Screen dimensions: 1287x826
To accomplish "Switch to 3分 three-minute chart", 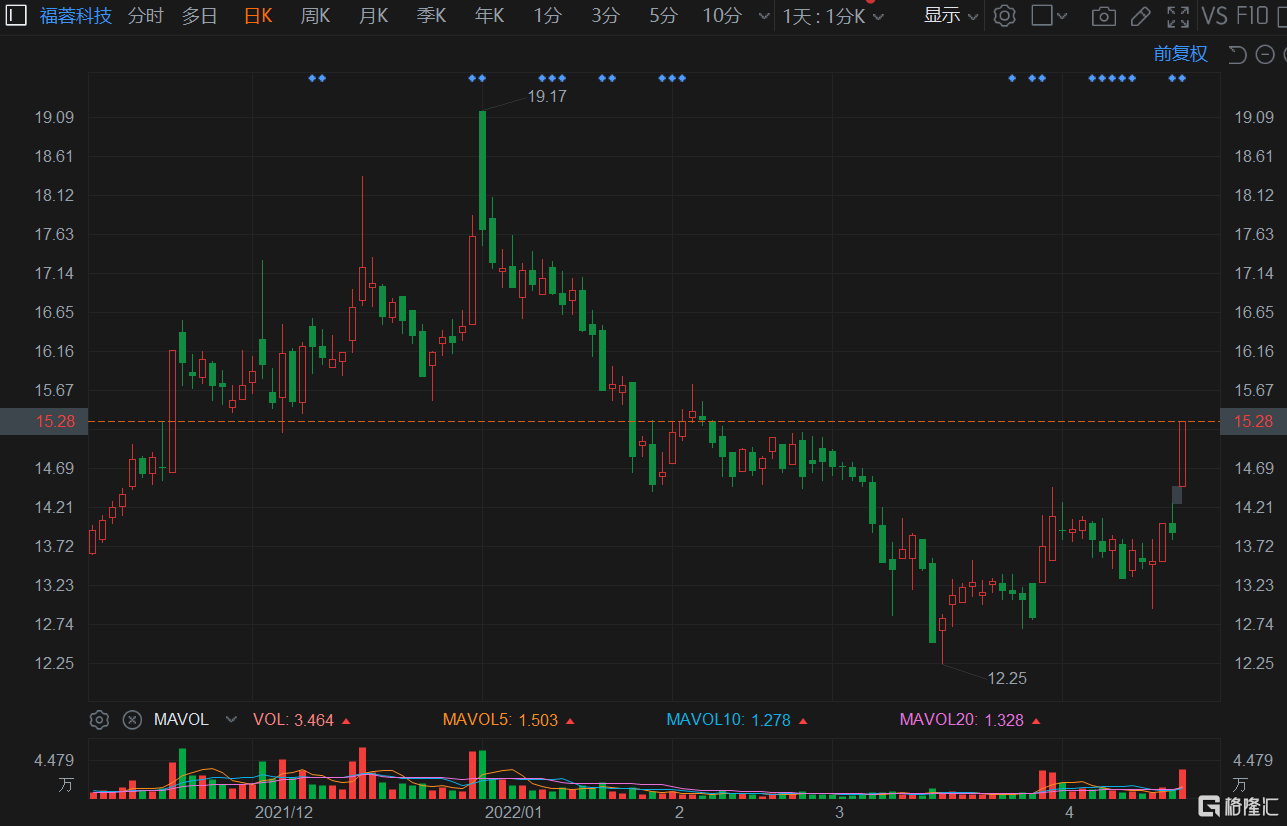I will pyautogui.click(x=605, y=16).
